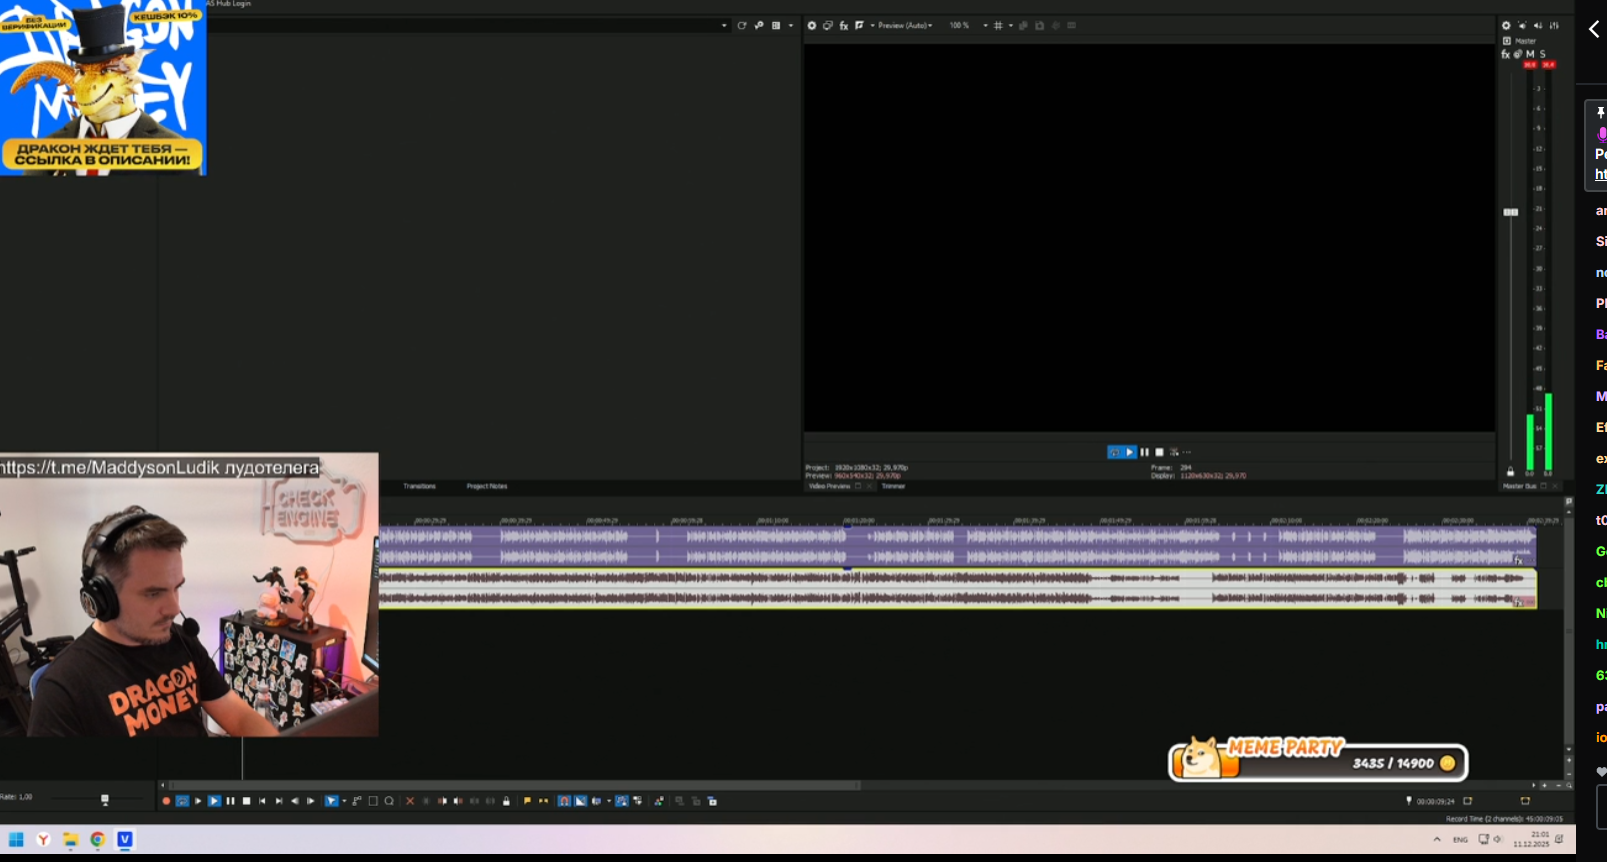Open the Normal Edit tool dropdown arrow
The height and width of the screenshot is (862, 1607).
pyautogui.click(x=344, y=801)
